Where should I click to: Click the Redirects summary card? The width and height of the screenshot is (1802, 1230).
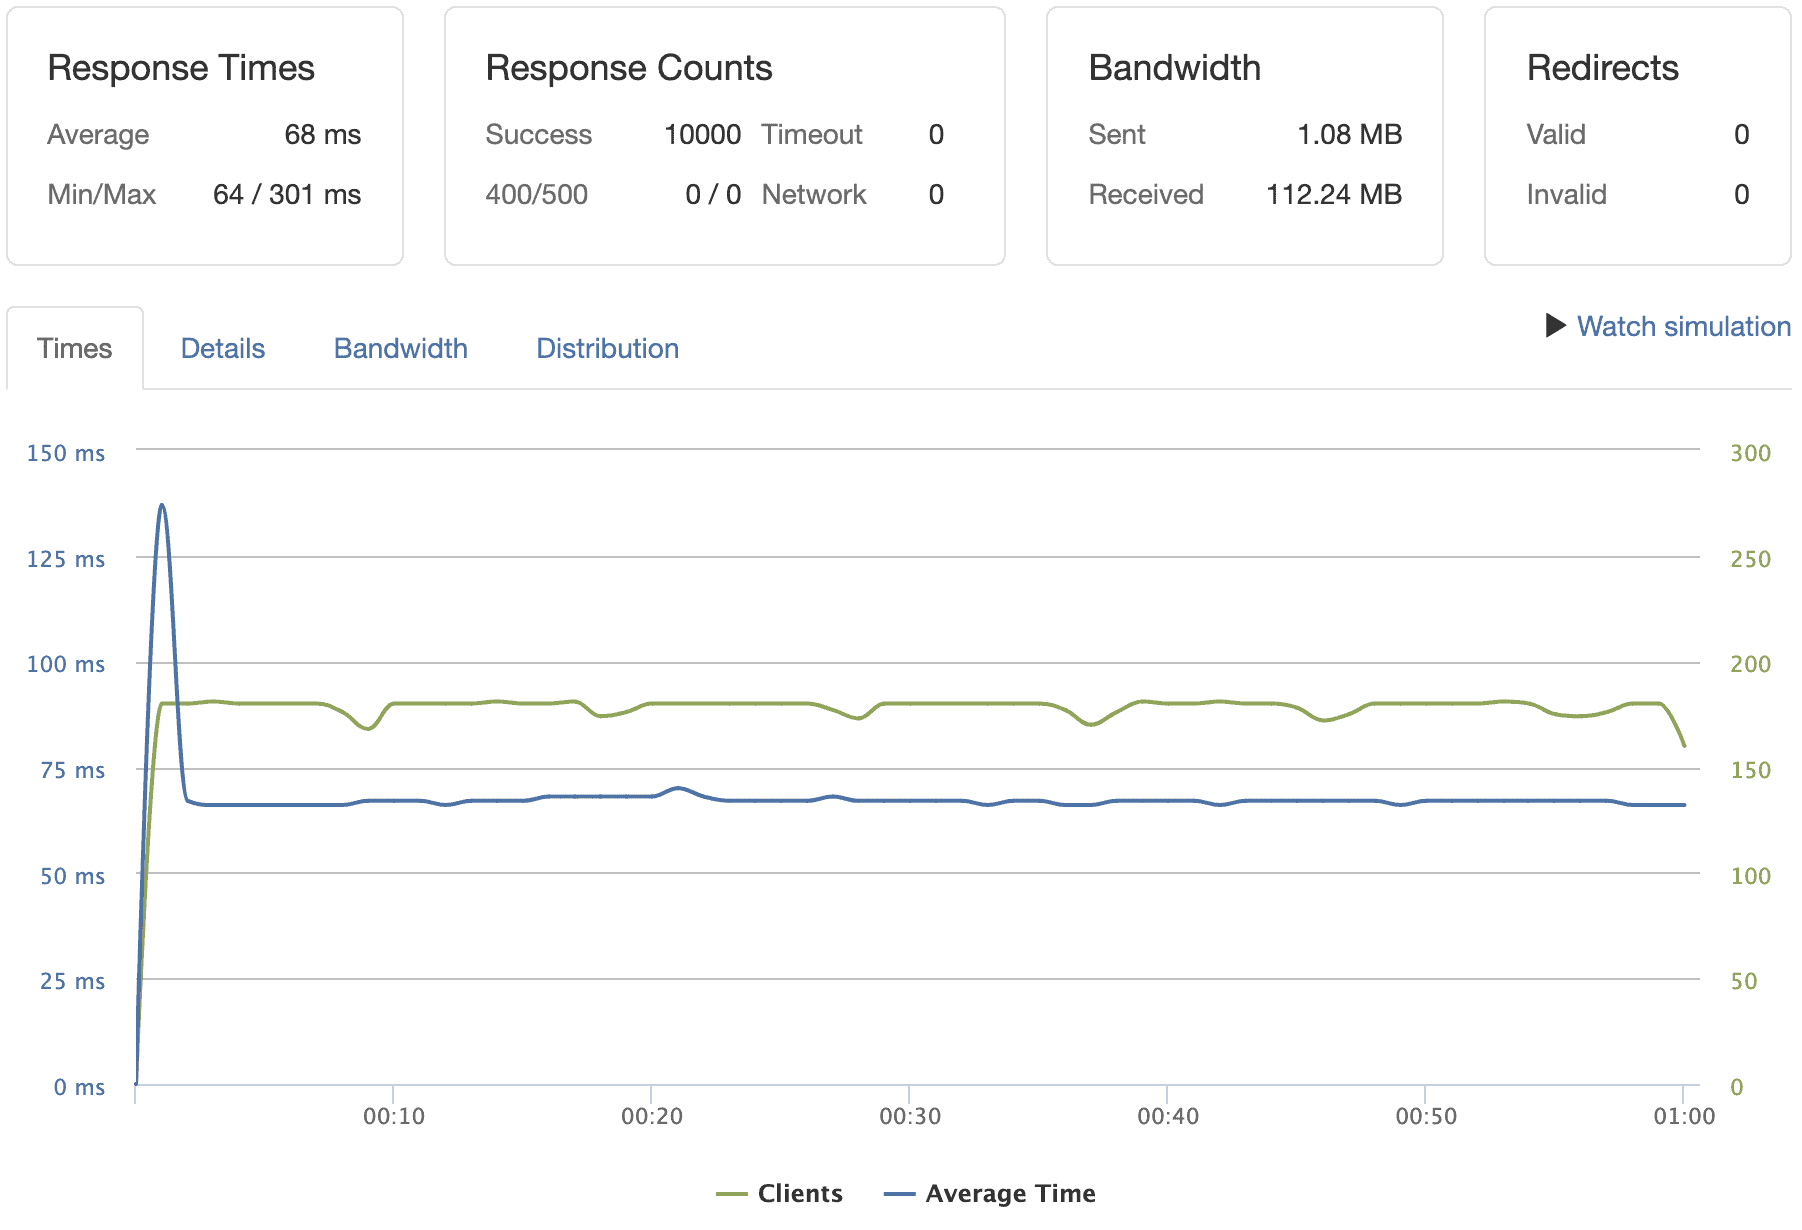pos(1635,135)
